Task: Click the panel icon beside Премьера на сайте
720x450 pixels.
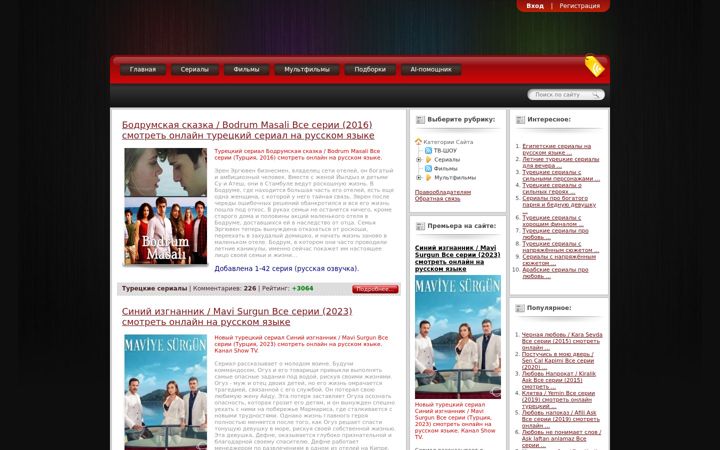Action: [x=420, y=226]
